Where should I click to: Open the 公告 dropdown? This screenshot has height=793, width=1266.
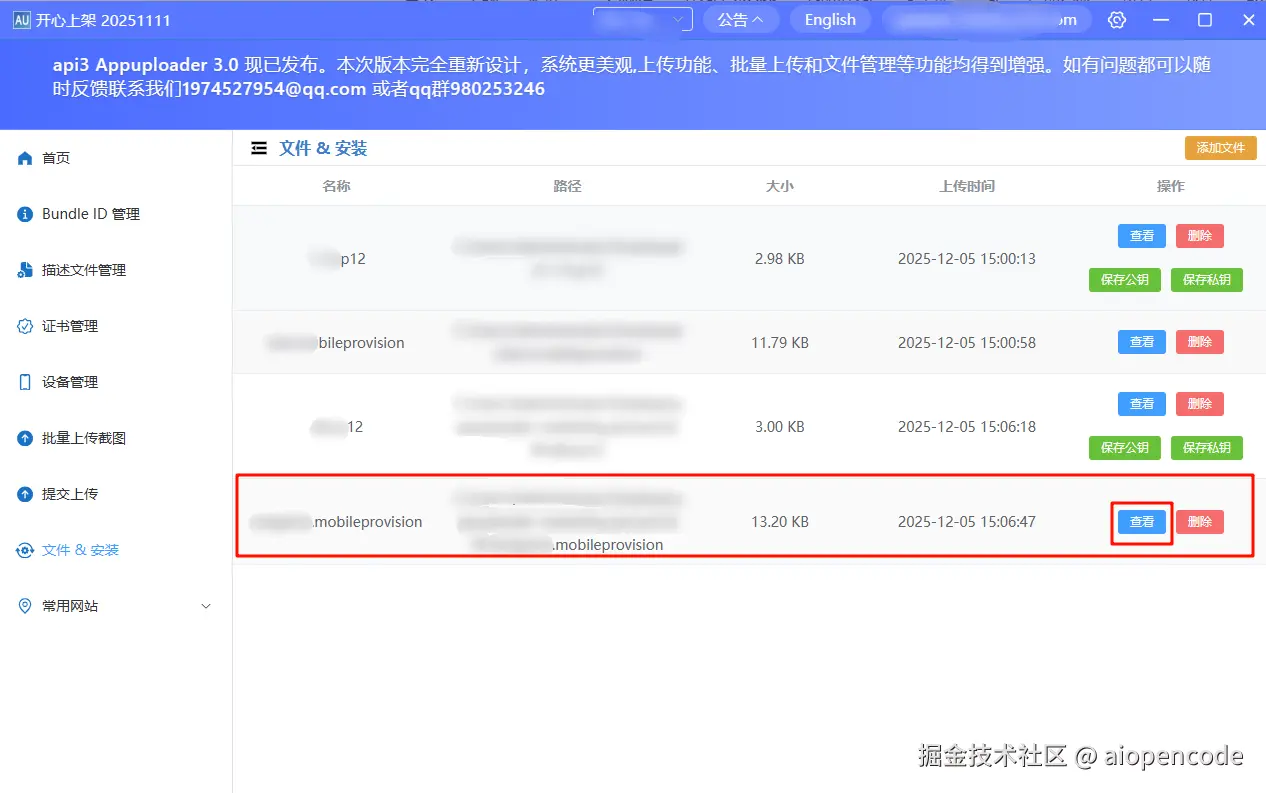(741, 20)
